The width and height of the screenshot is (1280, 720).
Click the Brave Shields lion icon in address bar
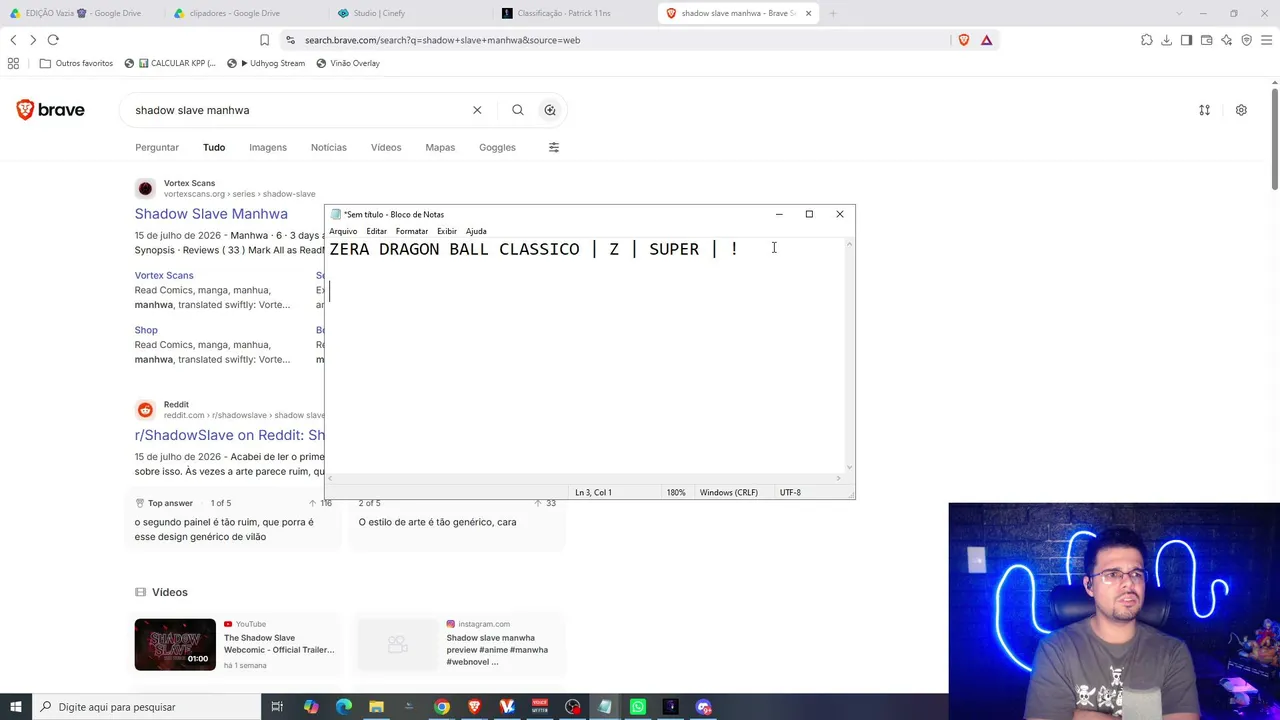pyautogui.click(x=964, y=40)
